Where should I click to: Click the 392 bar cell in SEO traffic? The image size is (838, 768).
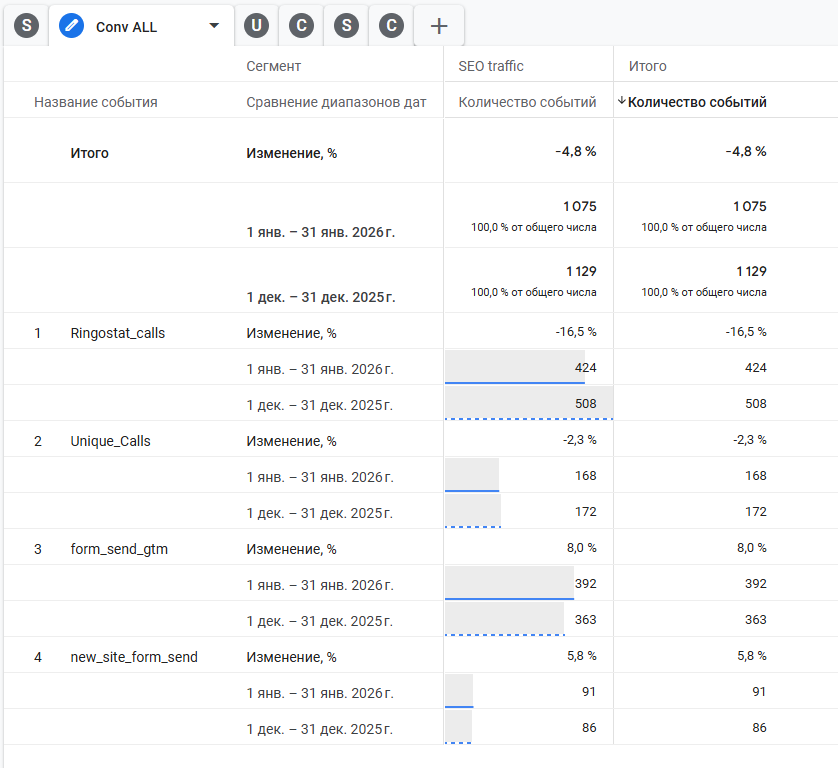tap(529, 583)
